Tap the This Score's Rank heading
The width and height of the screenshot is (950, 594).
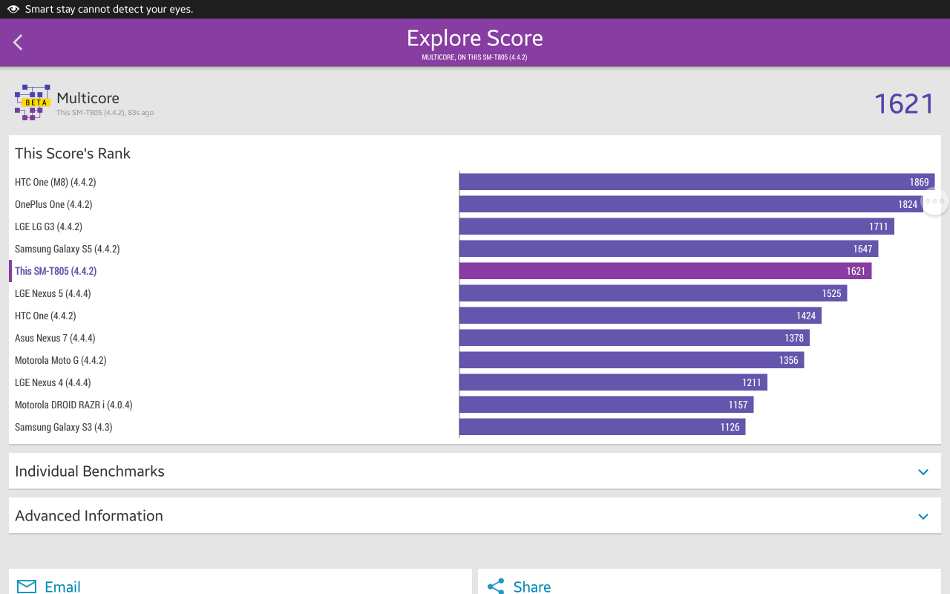(73, 153)
